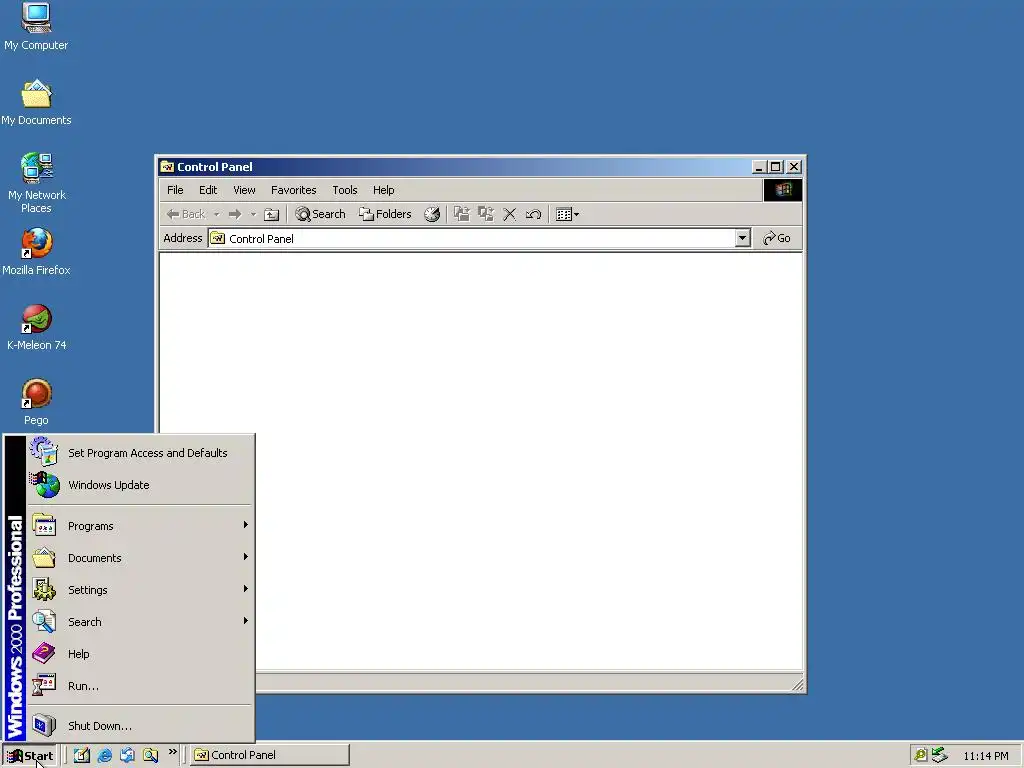The width and height of the screenshot is (1024, 768).
Task: Click the folder search quick launch icon
Action: pos(151,755)
